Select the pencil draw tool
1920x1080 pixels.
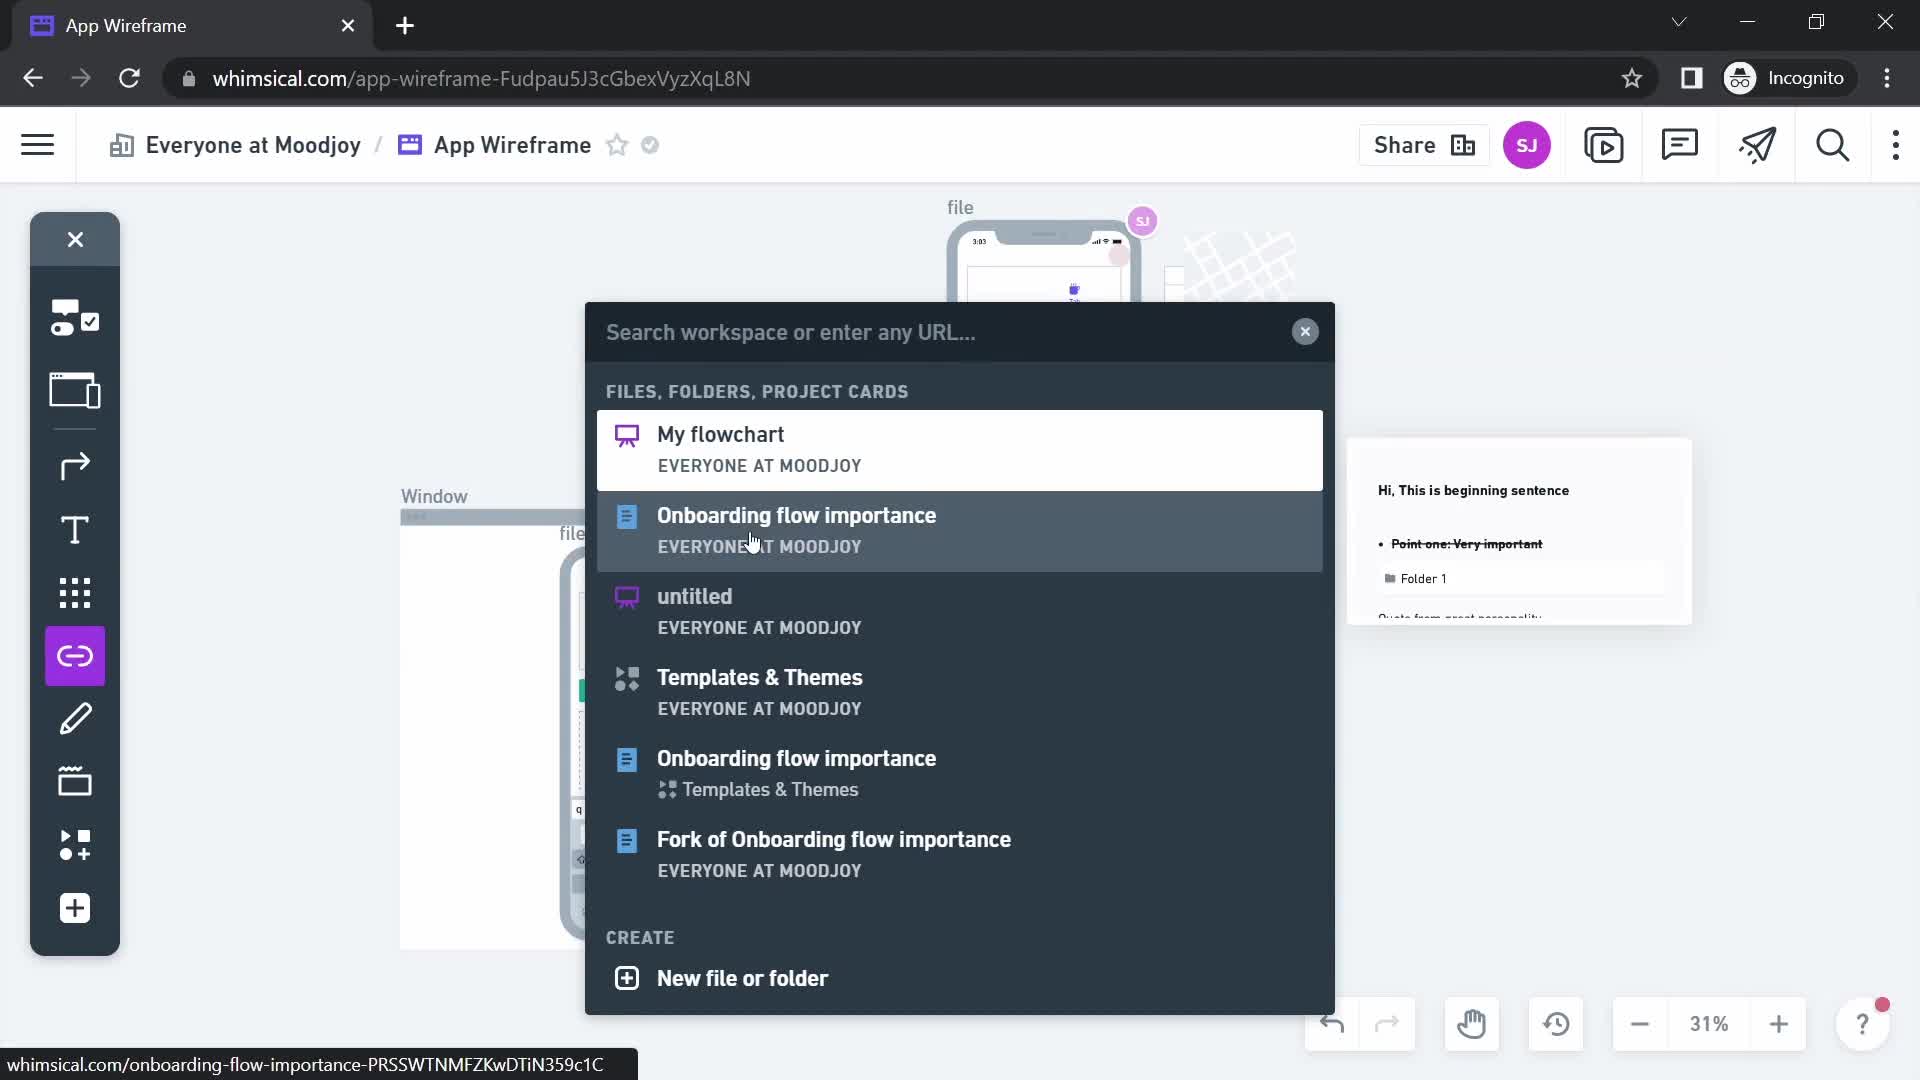coord(75,719)
